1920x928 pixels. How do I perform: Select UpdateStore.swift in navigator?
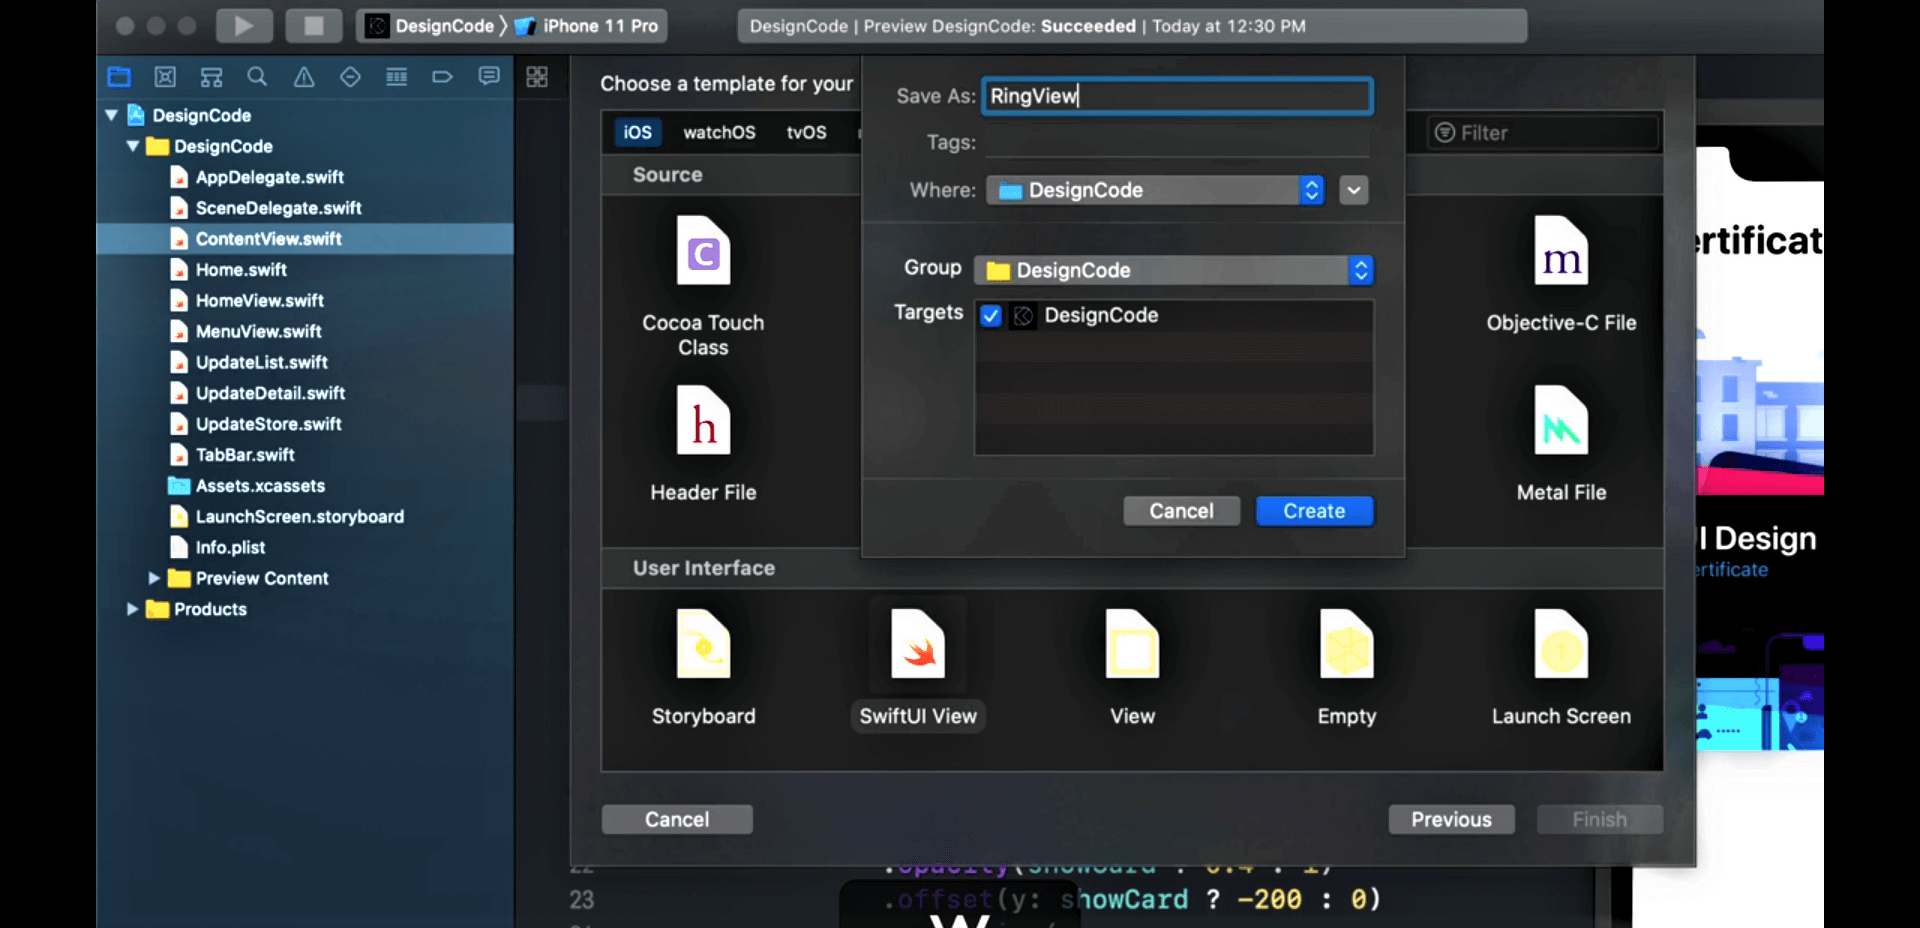click(x=304, y=424)
